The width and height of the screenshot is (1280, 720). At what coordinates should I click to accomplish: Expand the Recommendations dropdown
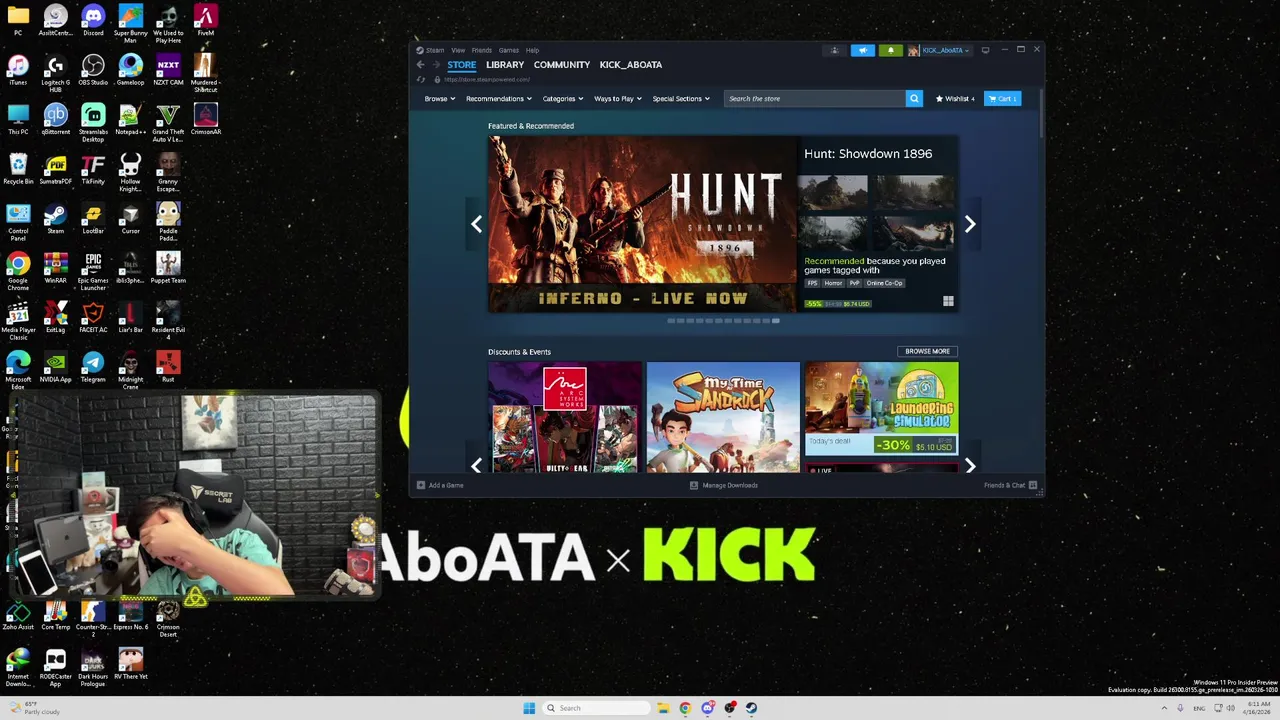pyautogui.click(x=499, y=99)
